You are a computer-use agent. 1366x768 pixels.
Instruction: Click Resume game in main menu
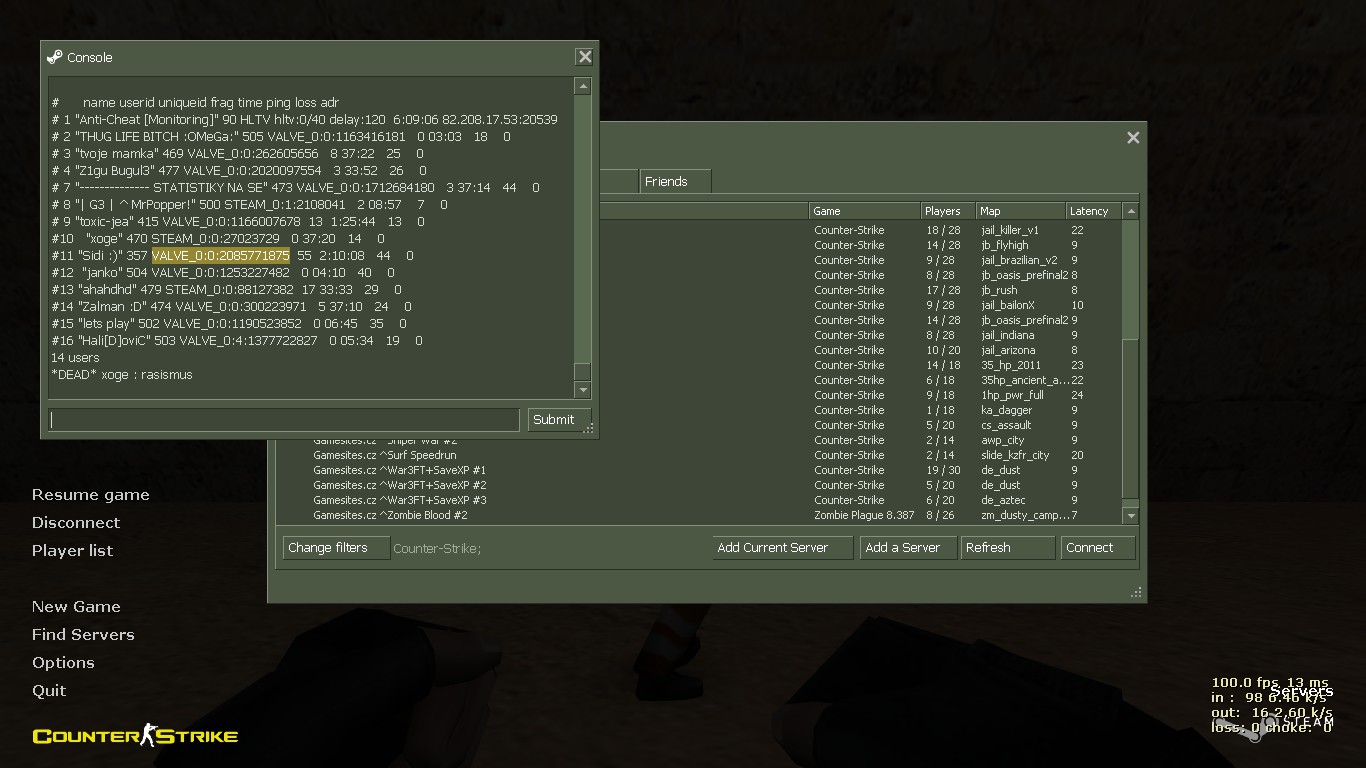click(91, 495)
